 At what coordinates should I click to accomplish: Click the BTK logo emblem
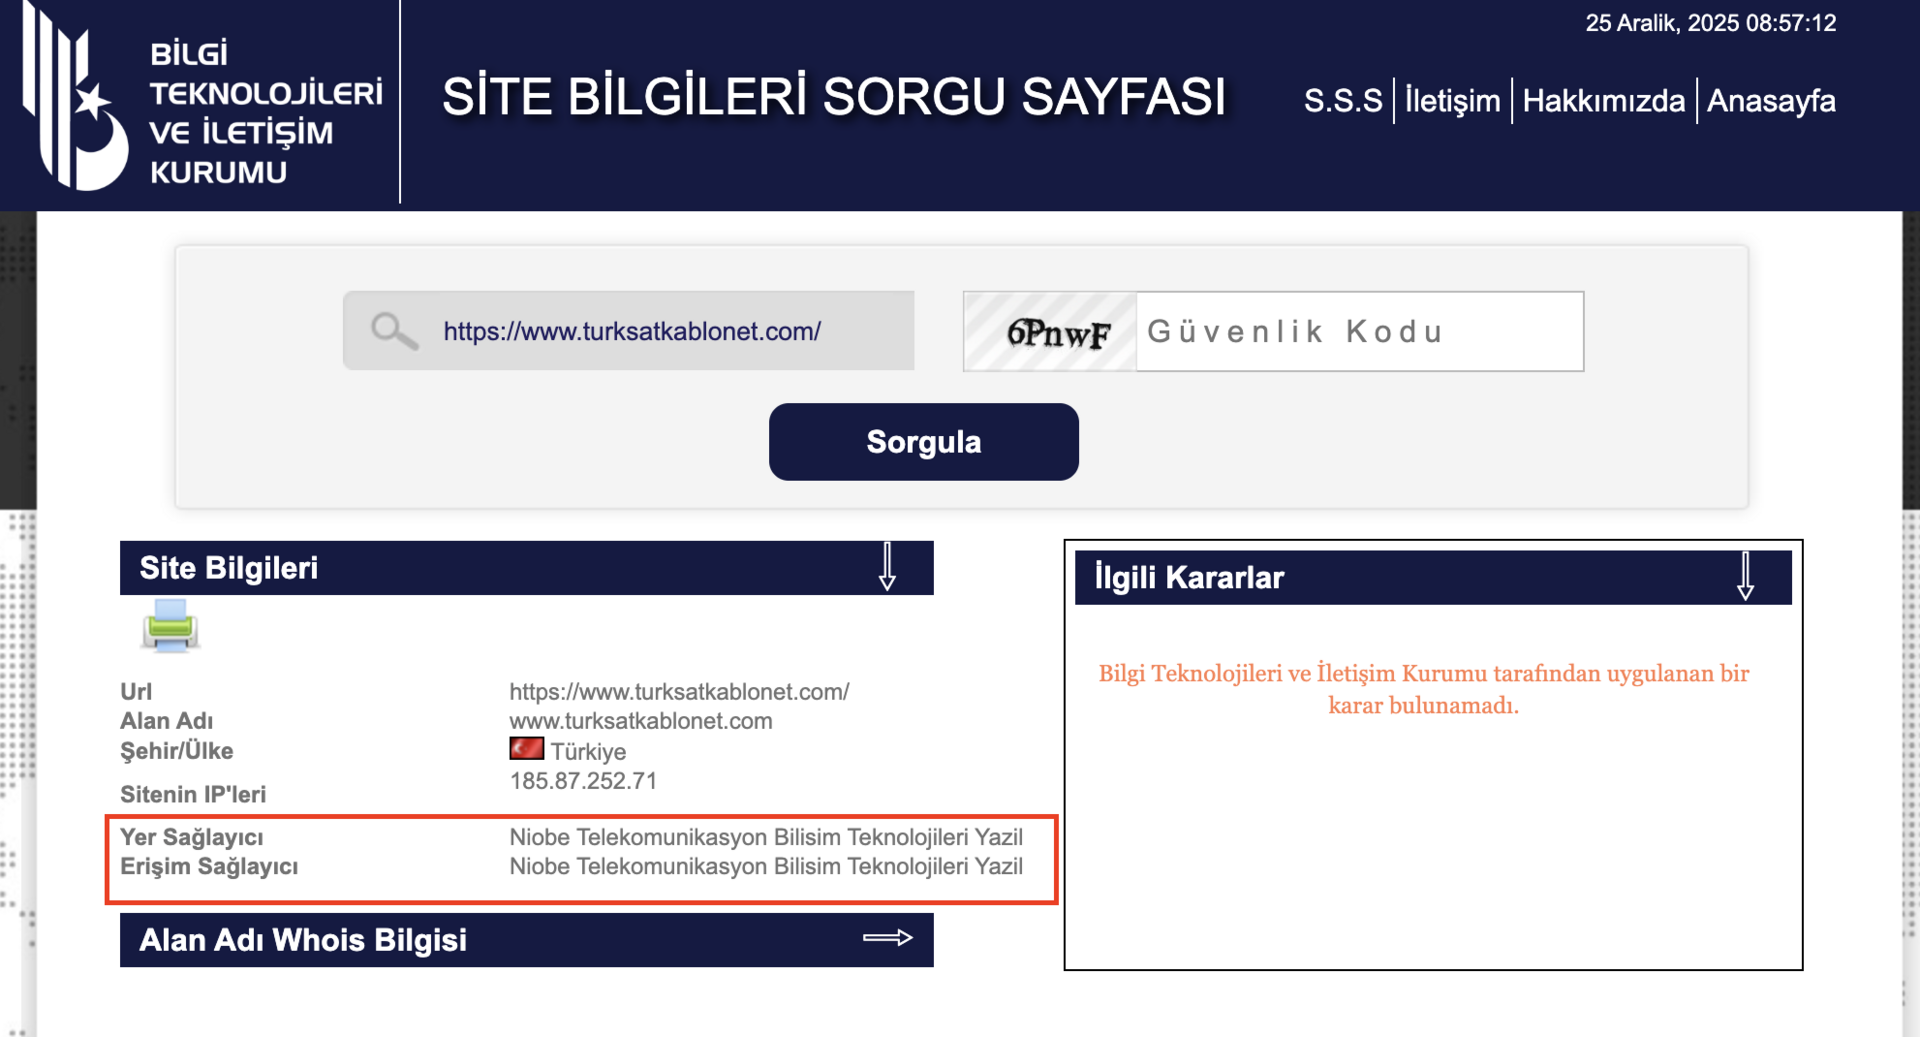(x=76, y=97)
